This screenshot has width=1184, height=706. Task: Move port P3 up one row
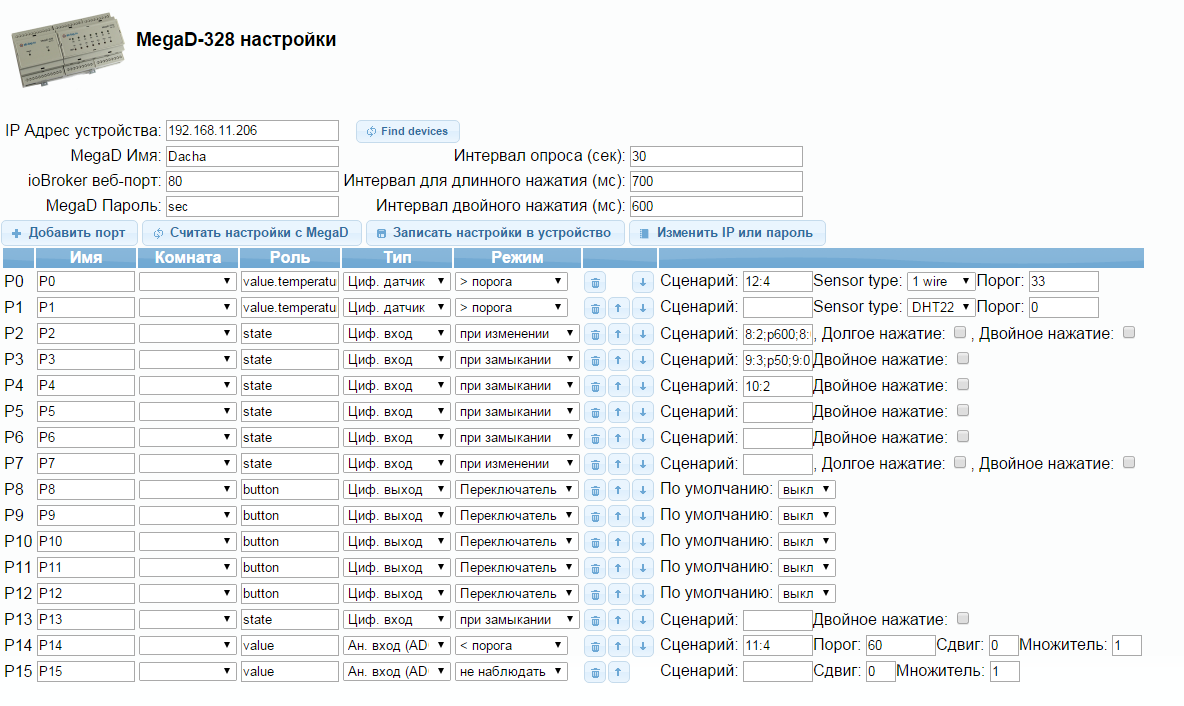click(x=618, y=360)
